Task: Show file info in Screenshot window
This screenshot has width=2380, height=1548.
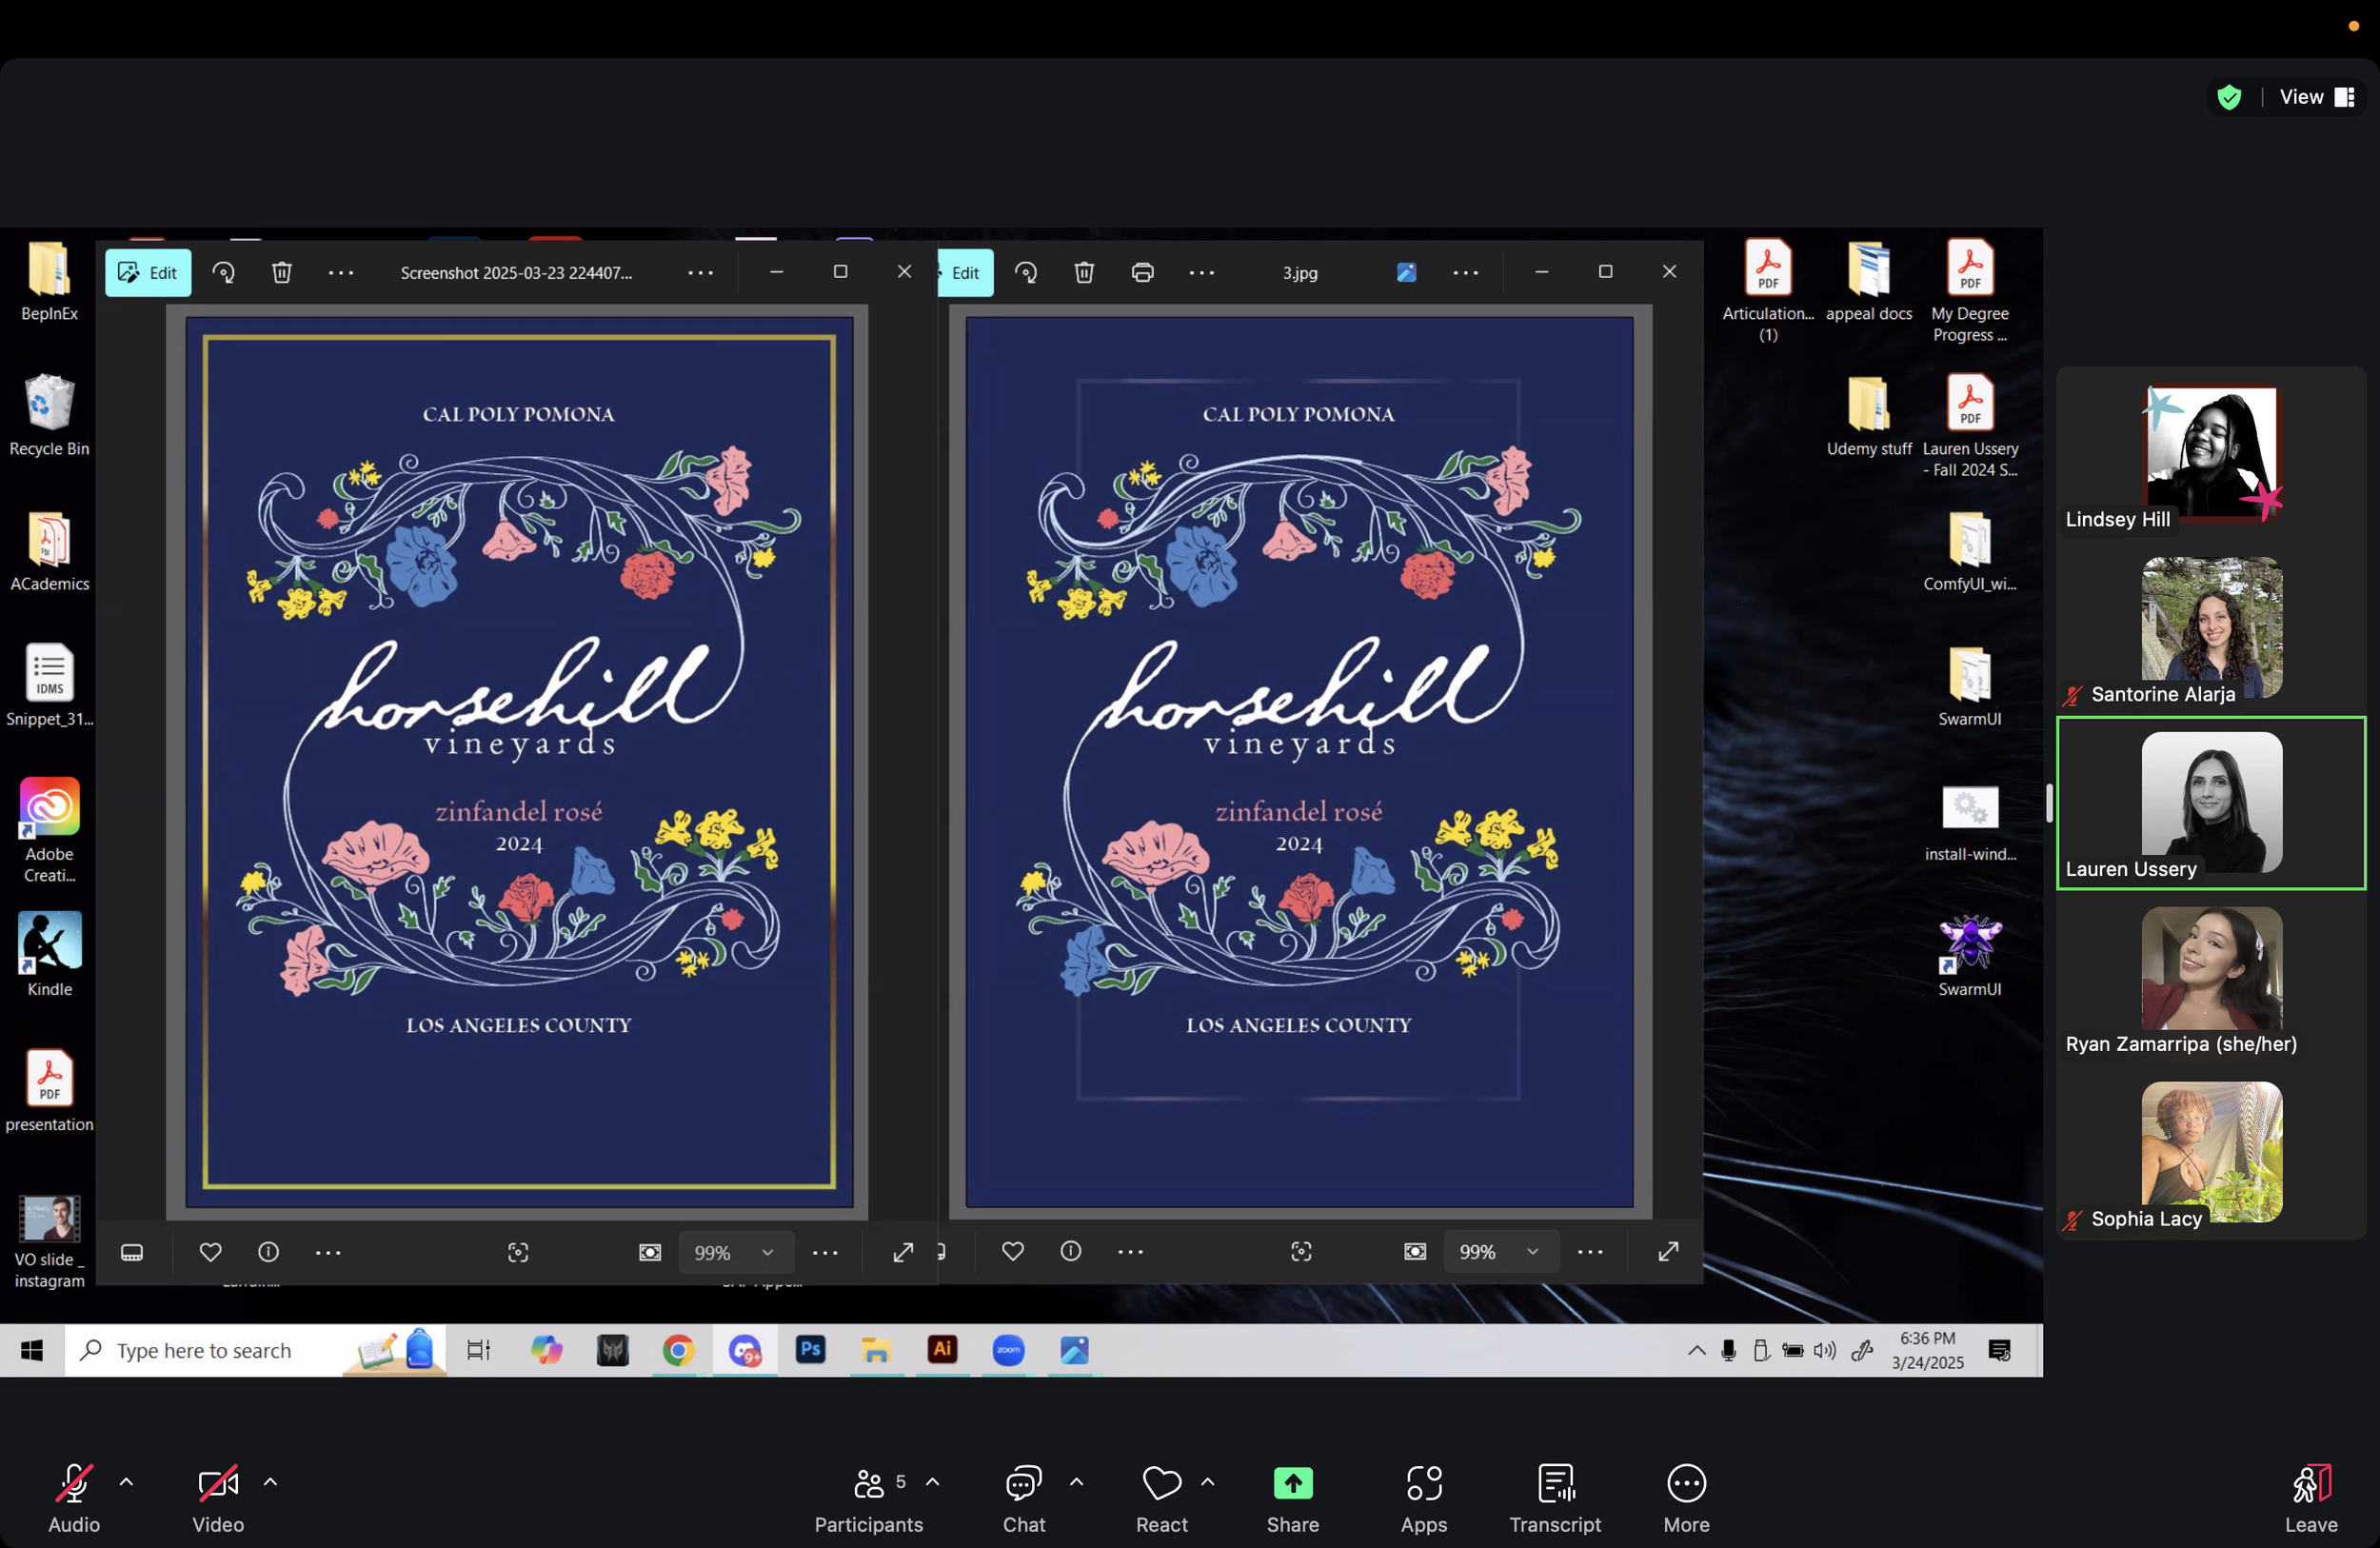Action: (x=268, y=1252)
